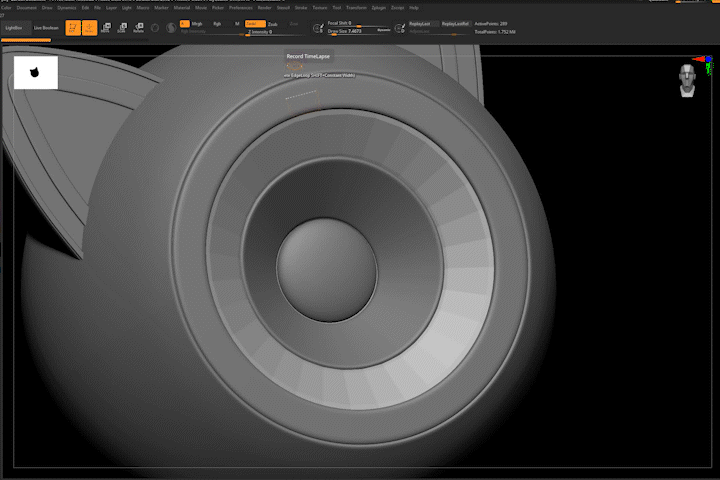Viewport: 720px width, 480px height.
Task: Open the Movie menu
Action: (x=201, y=8)
